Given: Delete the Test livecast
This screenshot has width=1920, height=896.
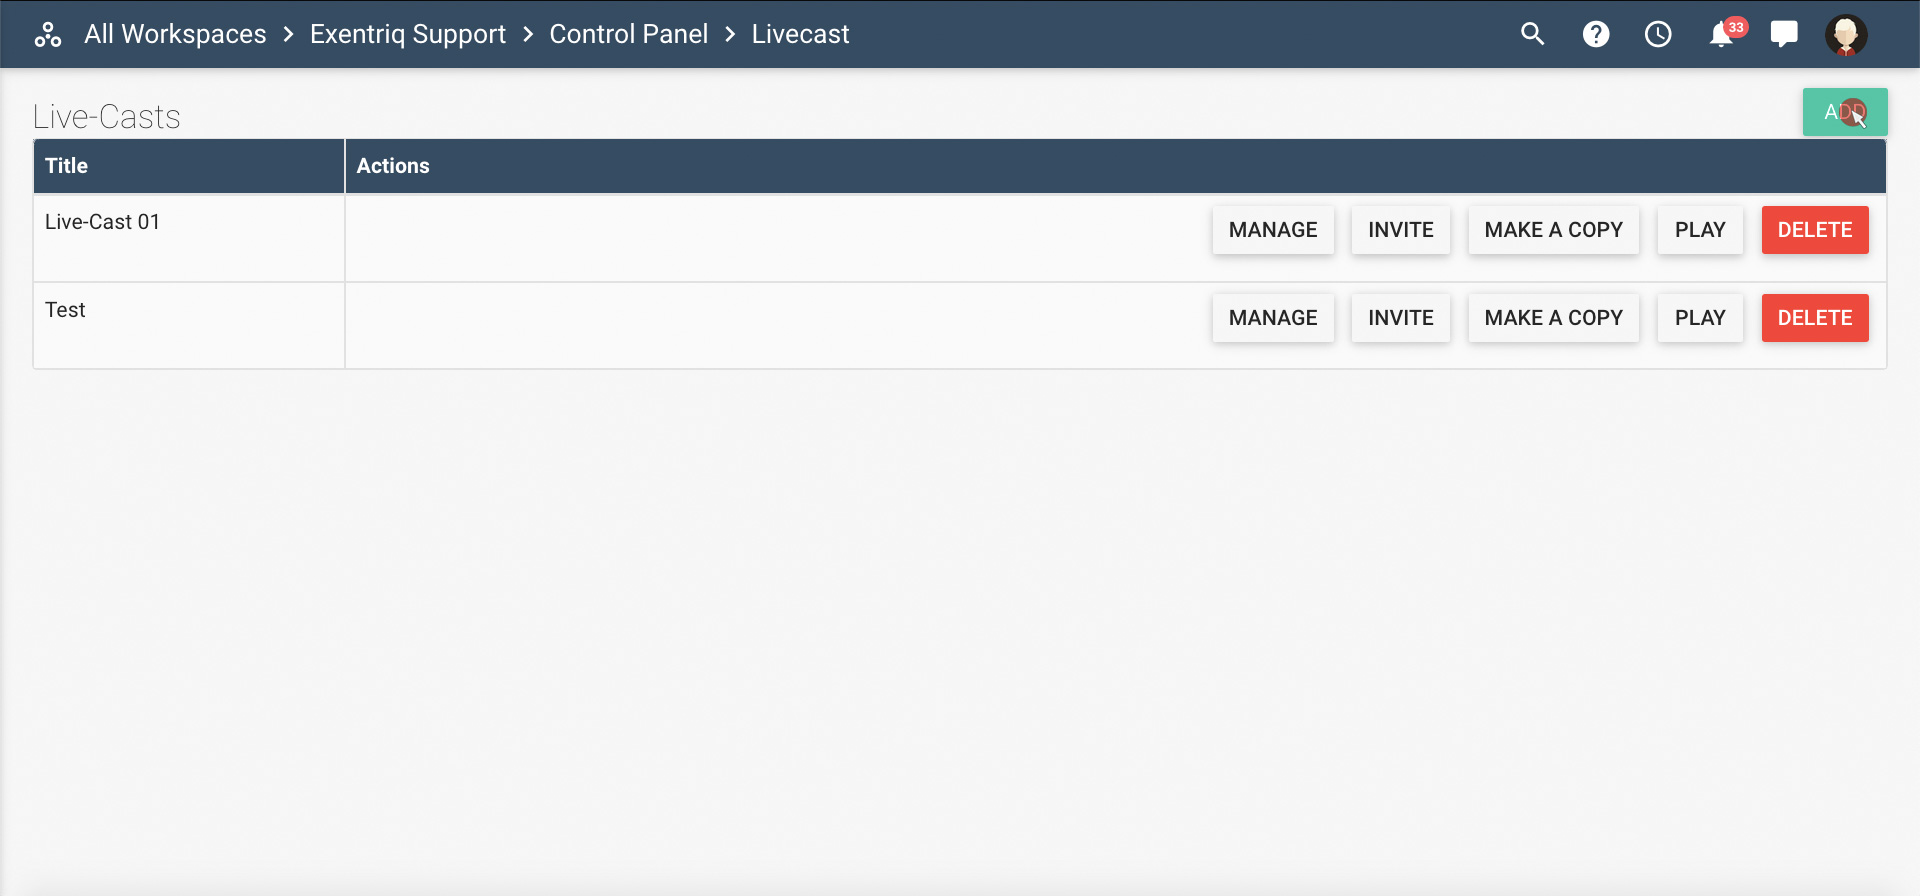Looking at the screenshot, I should pyautogui.click(x=1815, y=318).
